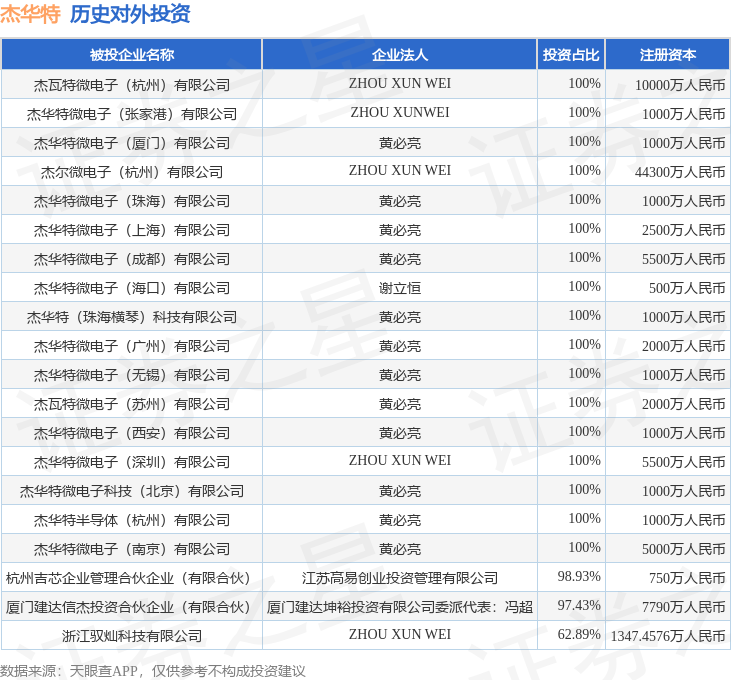Select 杰华特（珠海横琴）科技有限公司 cell
The height and width of the screenshot is (680, 731).
pos(132,317)
